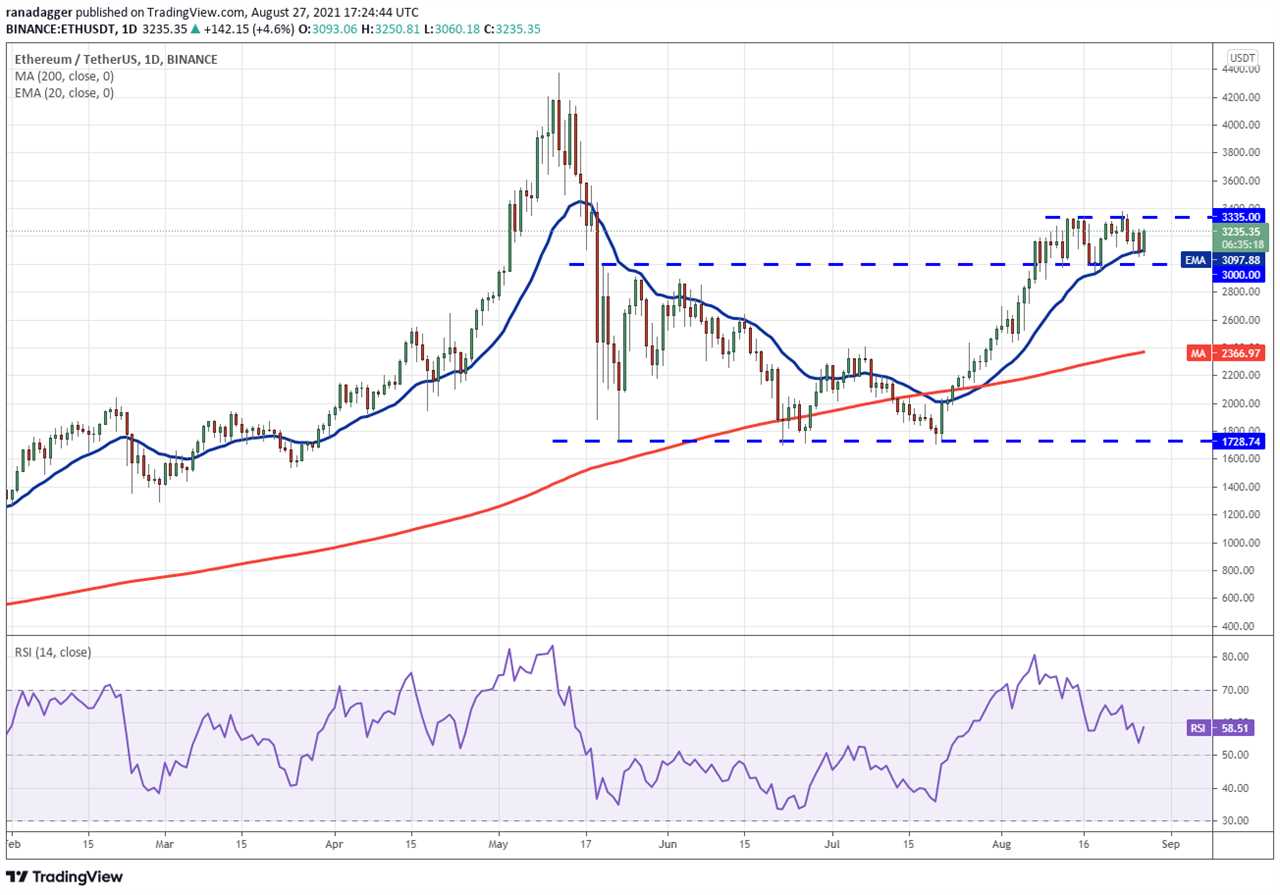Click the Sep label on time axis
This screenshot has width=1280, height=895.
coord(1171,844)
